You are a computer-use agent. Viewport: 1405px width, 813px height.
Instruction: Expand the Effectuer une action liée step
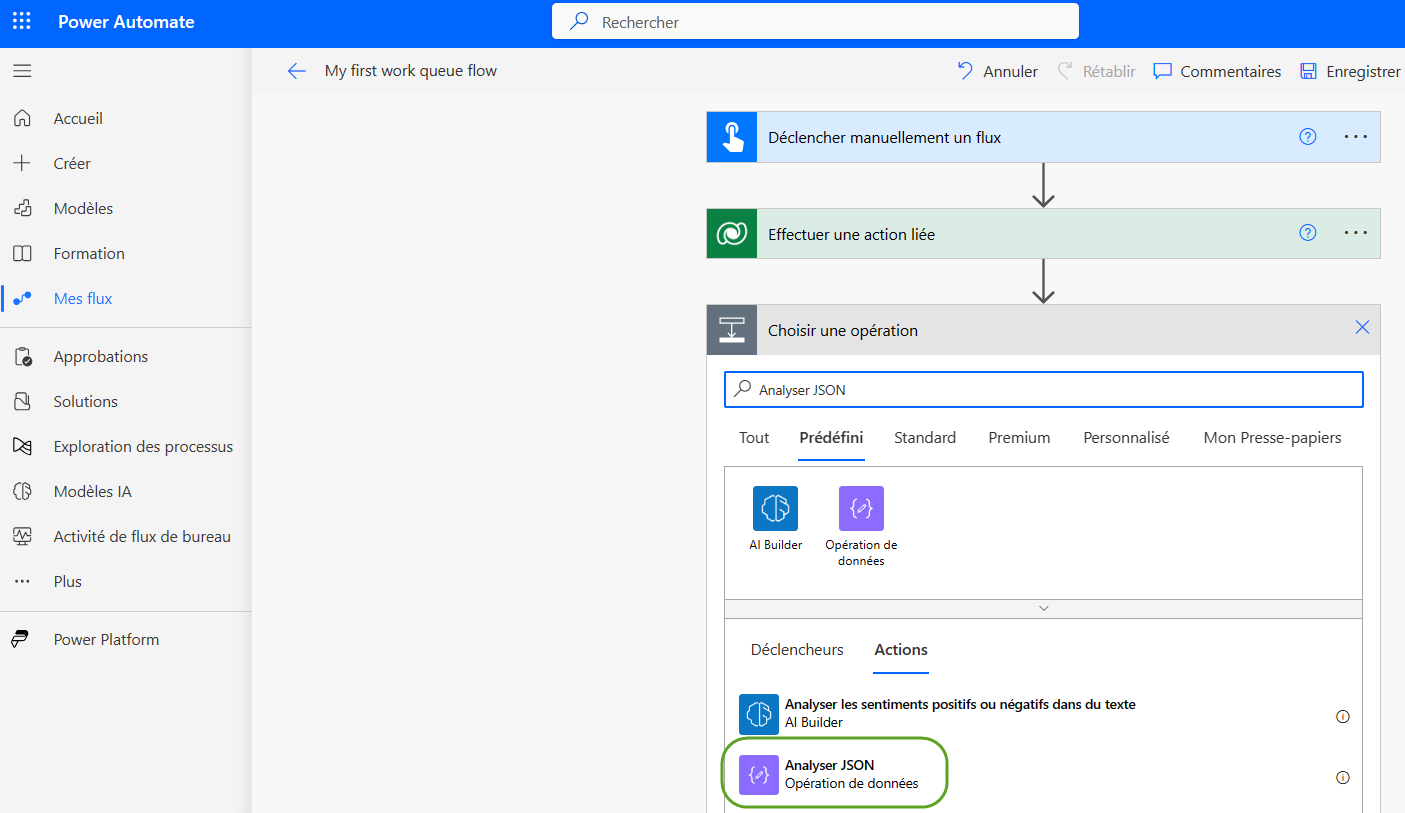(1043, 234)
